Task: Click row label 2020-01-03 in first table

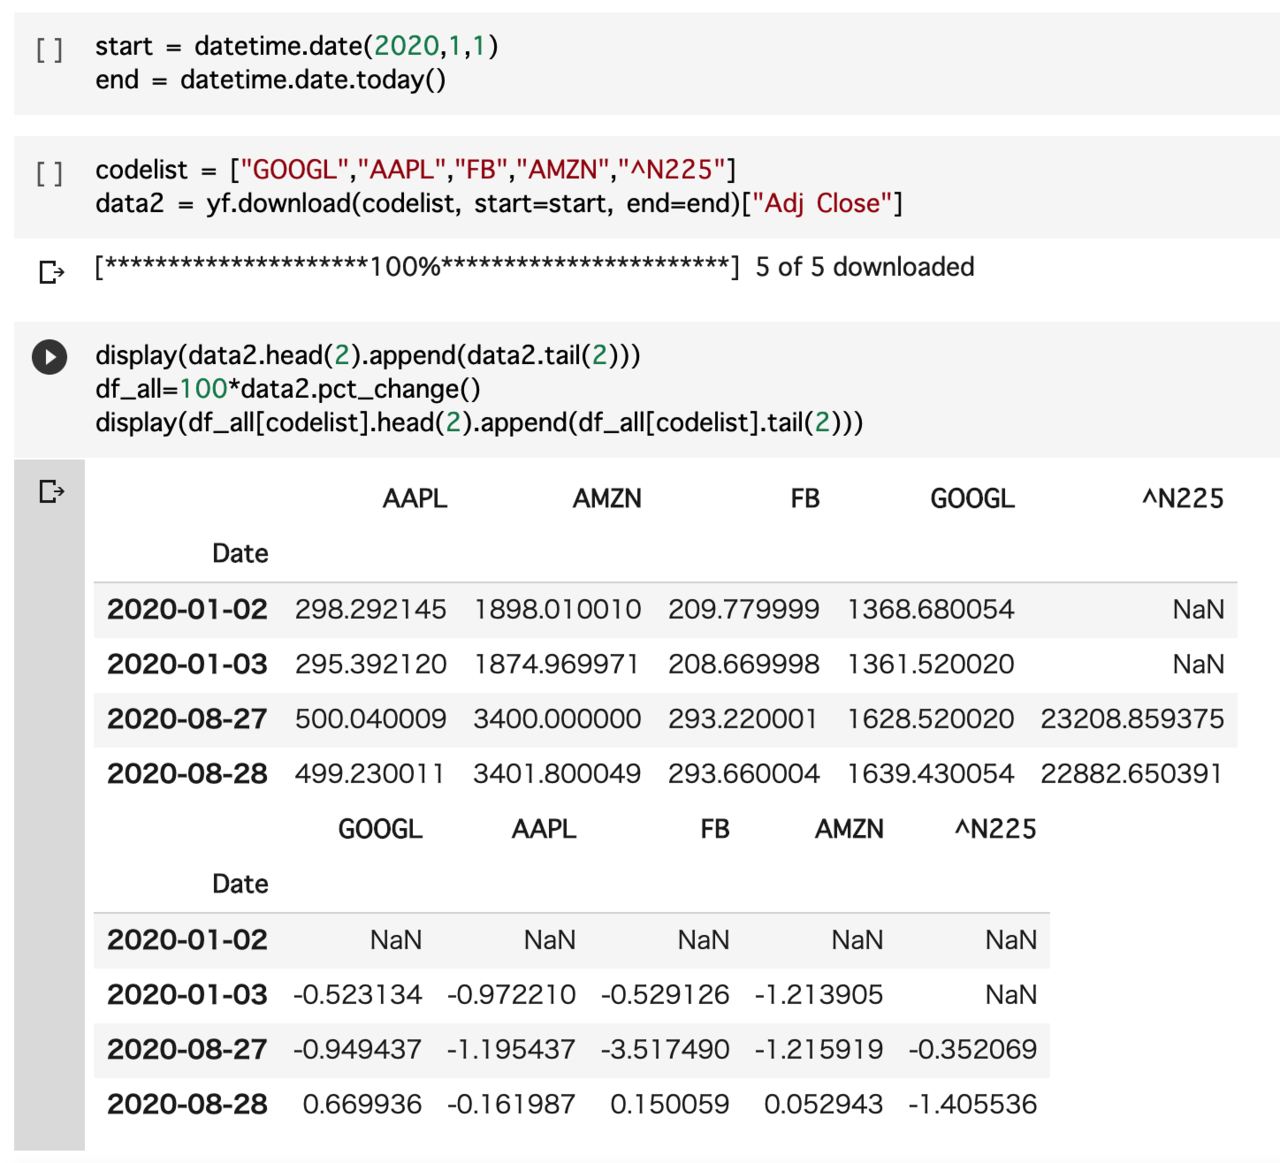Action: (x=187, y=664)
